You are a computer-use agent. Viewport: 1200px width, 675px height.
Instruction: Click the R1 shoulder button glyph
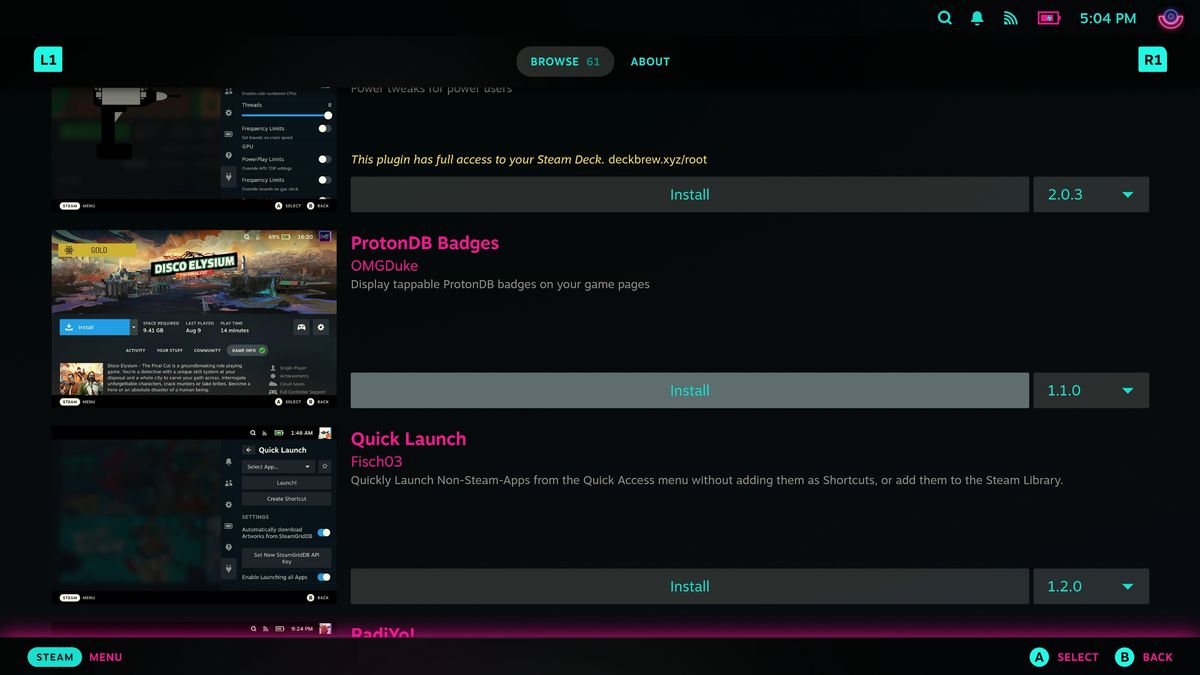[1153, 60]
